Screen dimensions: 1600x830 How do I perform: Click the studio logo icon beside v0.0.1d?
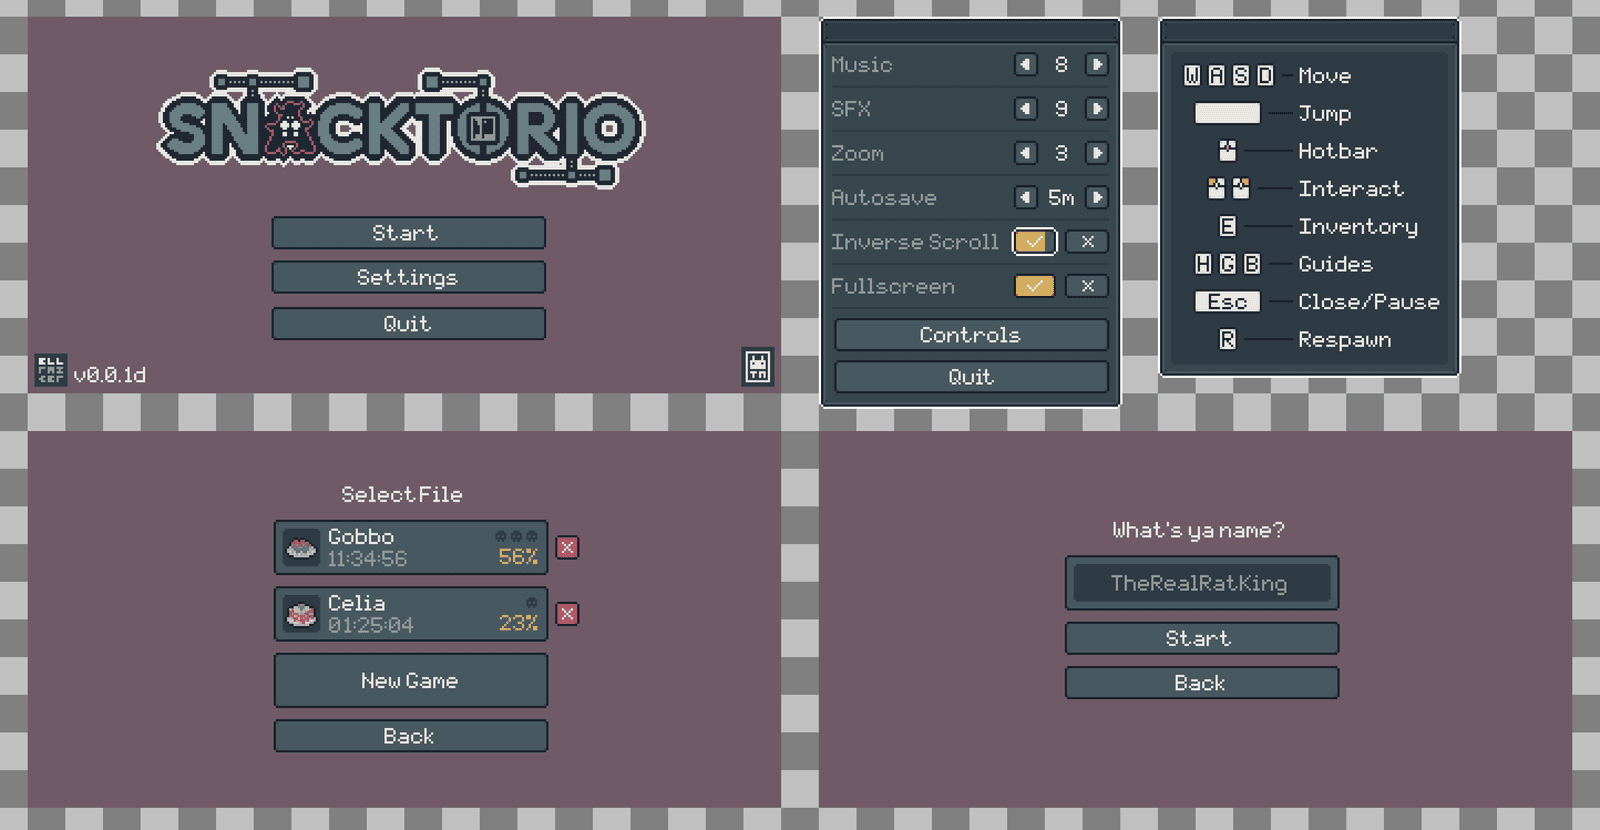50,370
